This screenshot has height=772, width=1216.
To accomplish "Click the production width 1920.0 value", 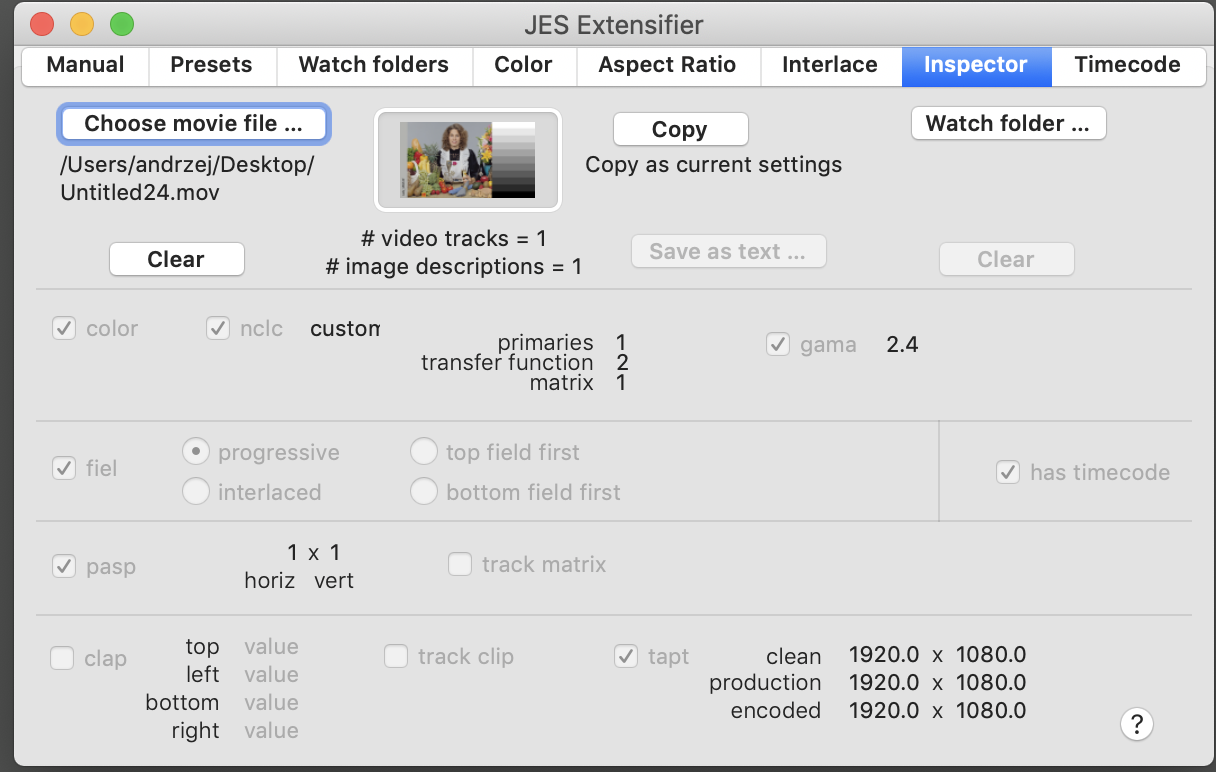I will pyautogui.click(x=884, y=683).
